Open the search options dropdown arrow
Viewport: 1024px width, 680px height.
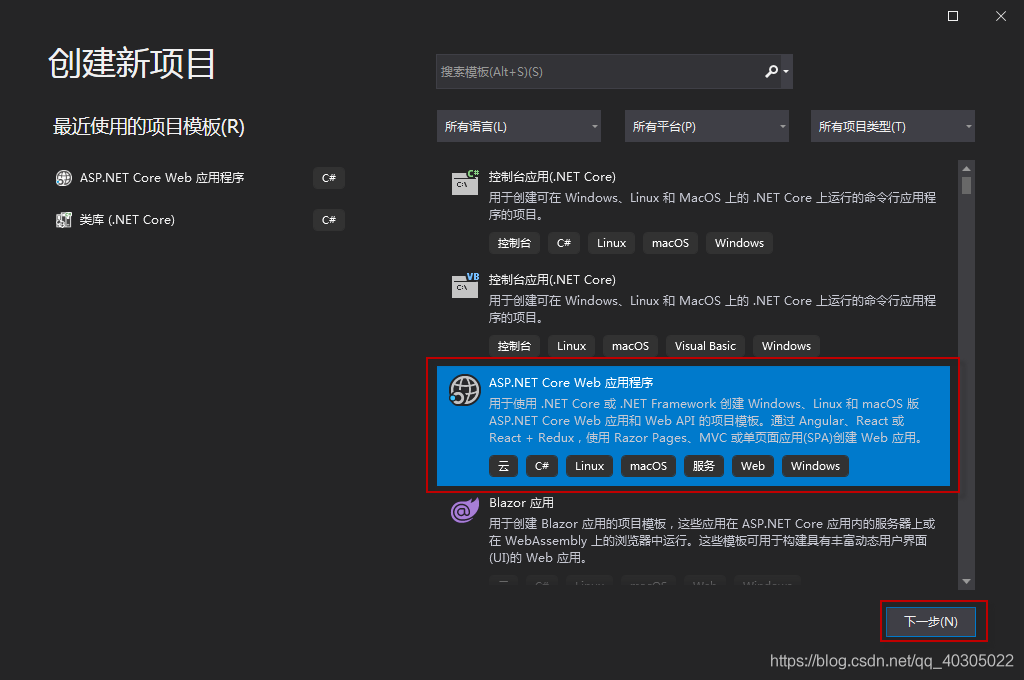(x=786, y=71)
